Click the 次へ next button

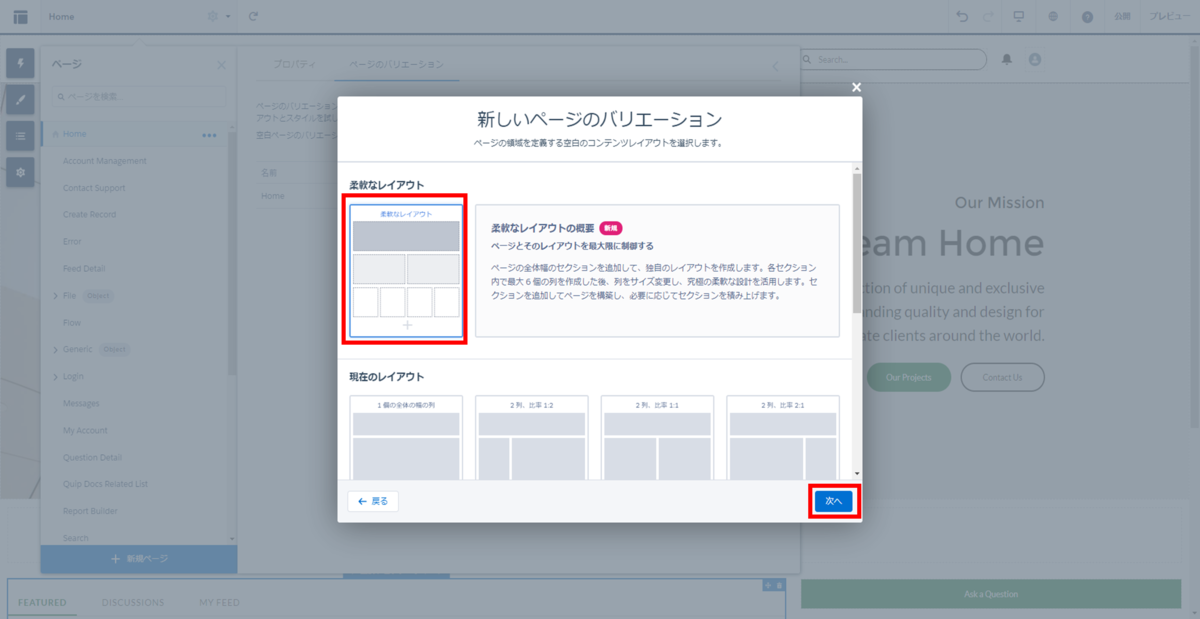coord(833,501)
